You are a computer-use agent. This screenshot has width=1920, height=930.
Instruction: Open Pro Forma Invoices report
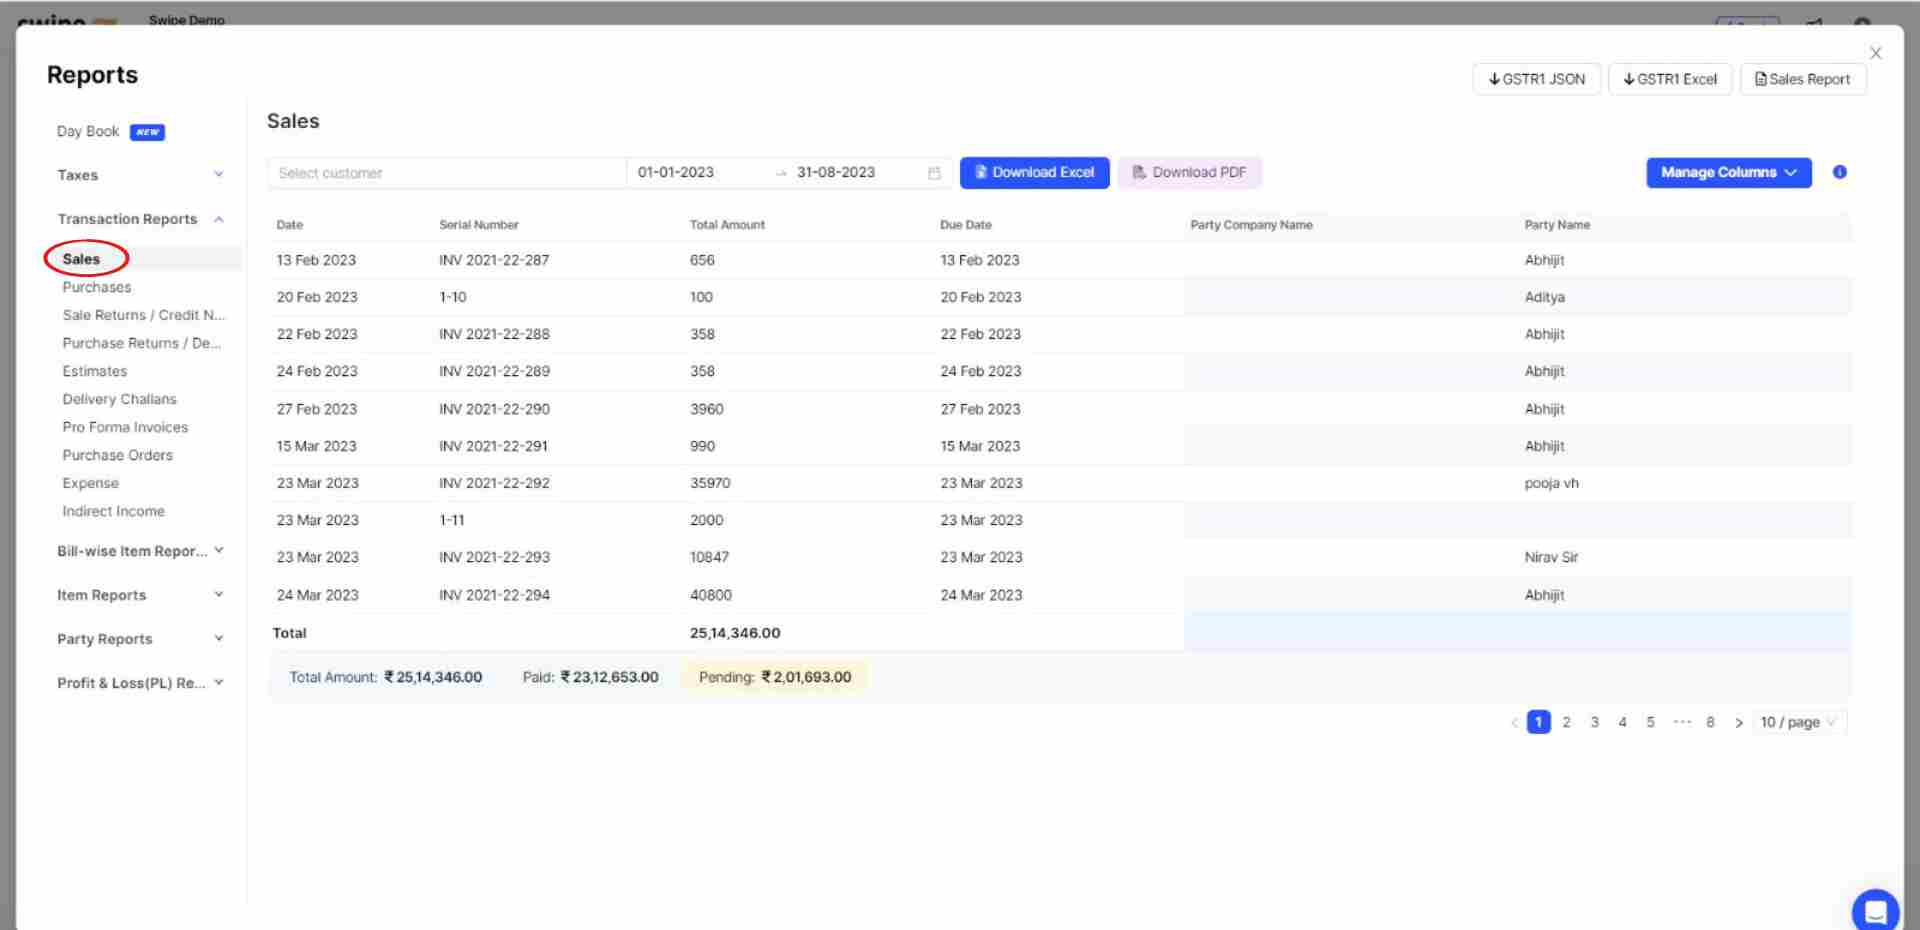(125, 427)
